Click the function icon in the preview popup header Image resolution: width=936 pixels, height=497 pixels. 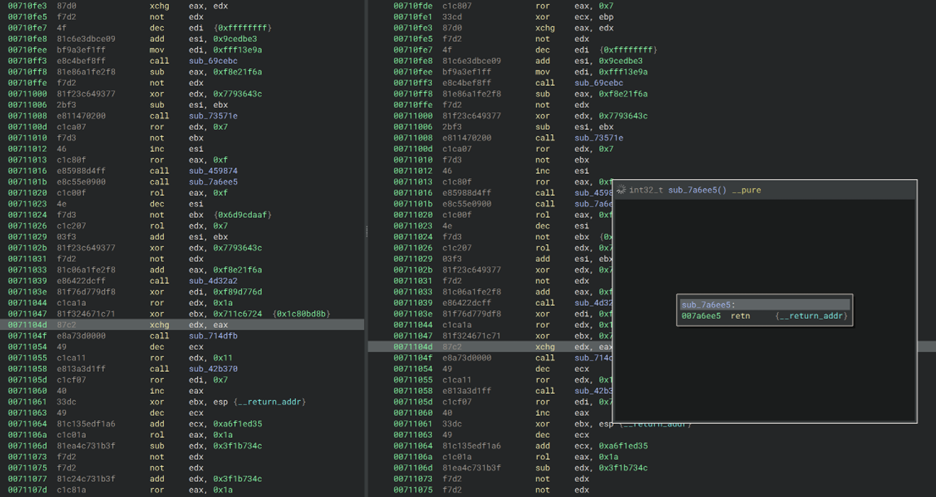pyautogui.click(x=621, y=189)
